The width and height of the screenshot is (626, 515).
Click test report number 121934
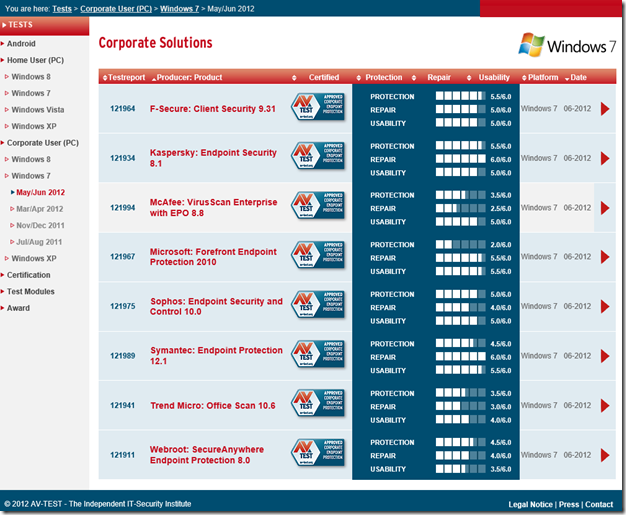pos(123,158)
